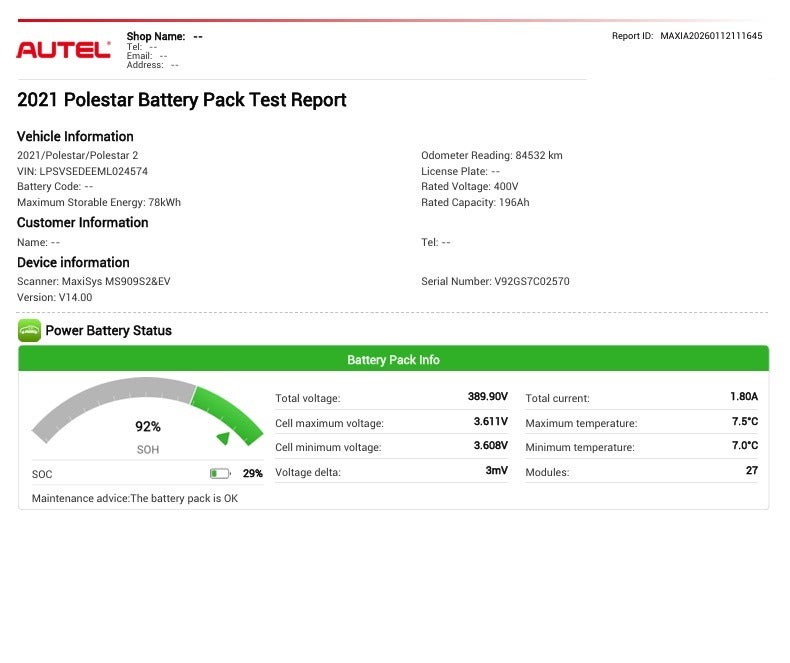Click the Maintenance advice text

[x=135, y=498]
